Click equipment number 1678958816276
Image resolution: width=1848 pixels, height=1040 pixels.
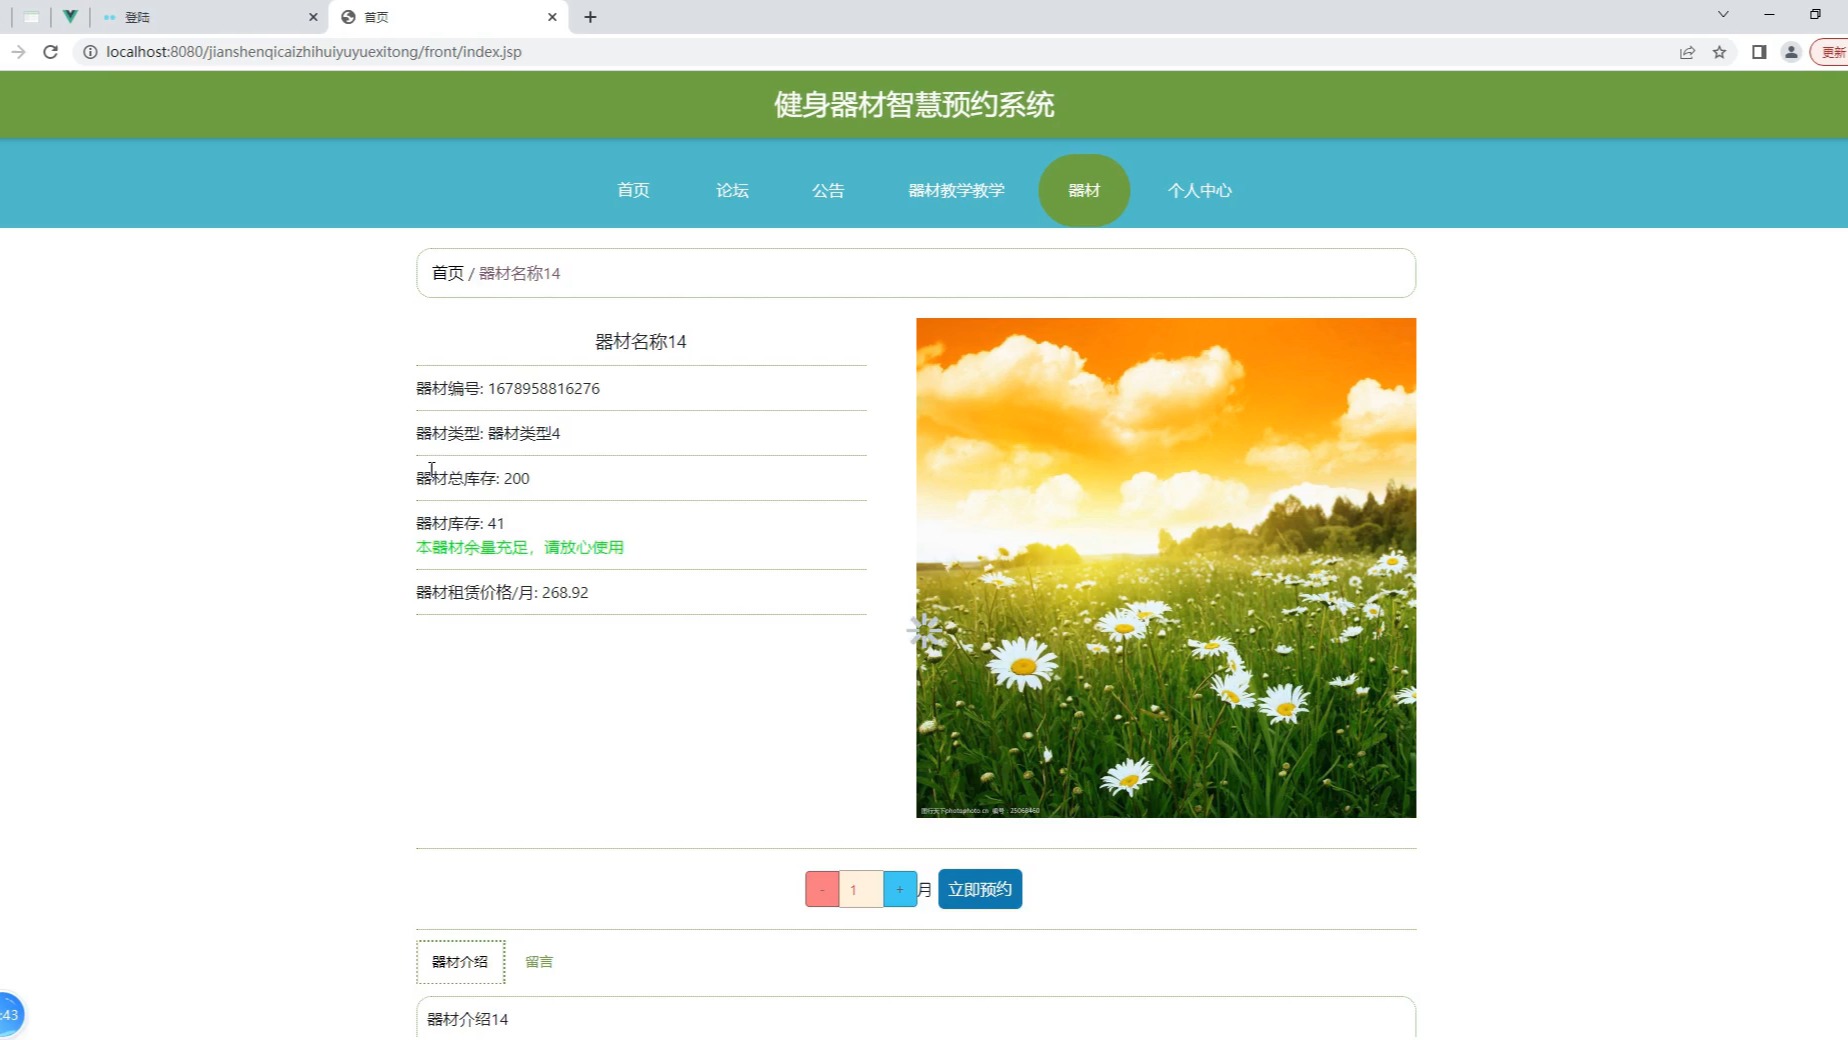click(544, 388)
